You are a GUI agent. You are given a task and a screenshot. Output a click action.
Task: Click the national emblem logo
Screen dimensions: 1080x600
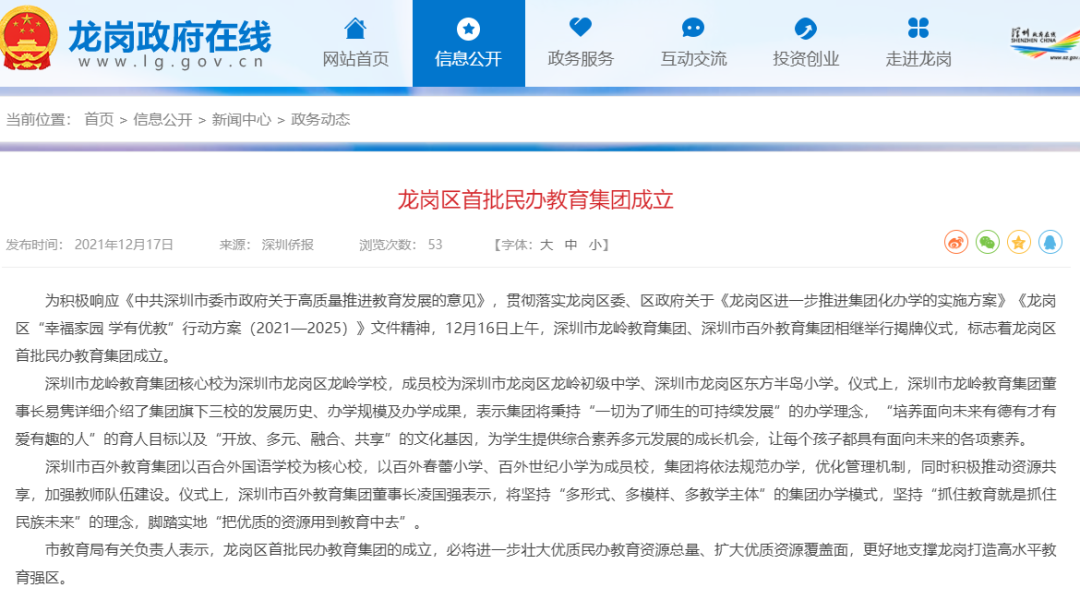click(x=28, y=38)
